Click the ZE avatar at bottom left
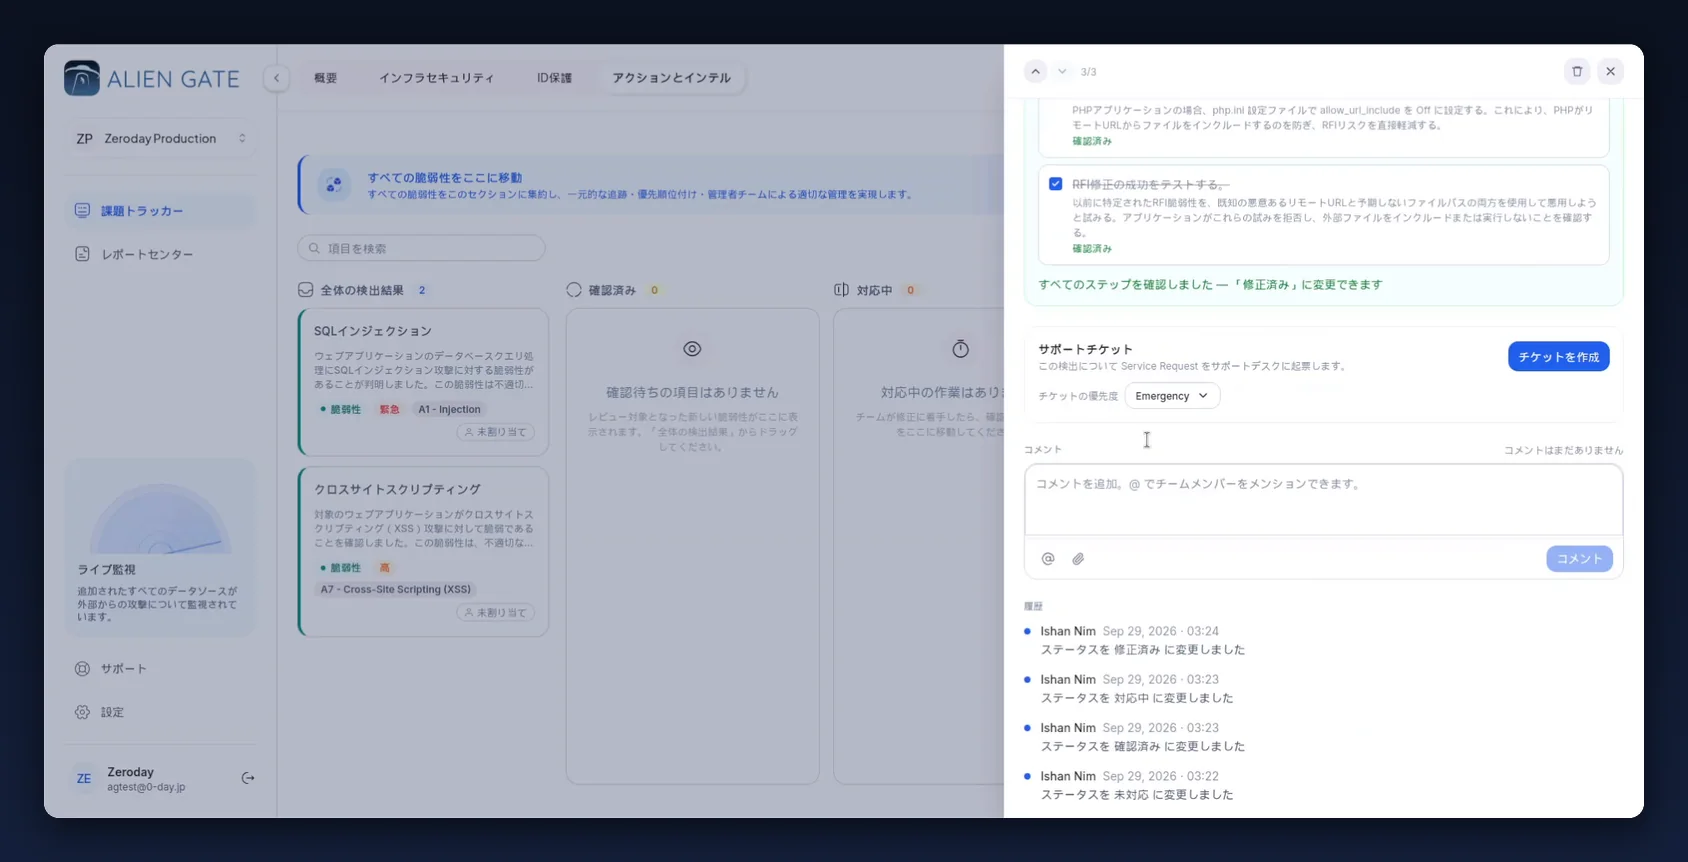Screen dimensions: 1688x862 tap(84, 778)
